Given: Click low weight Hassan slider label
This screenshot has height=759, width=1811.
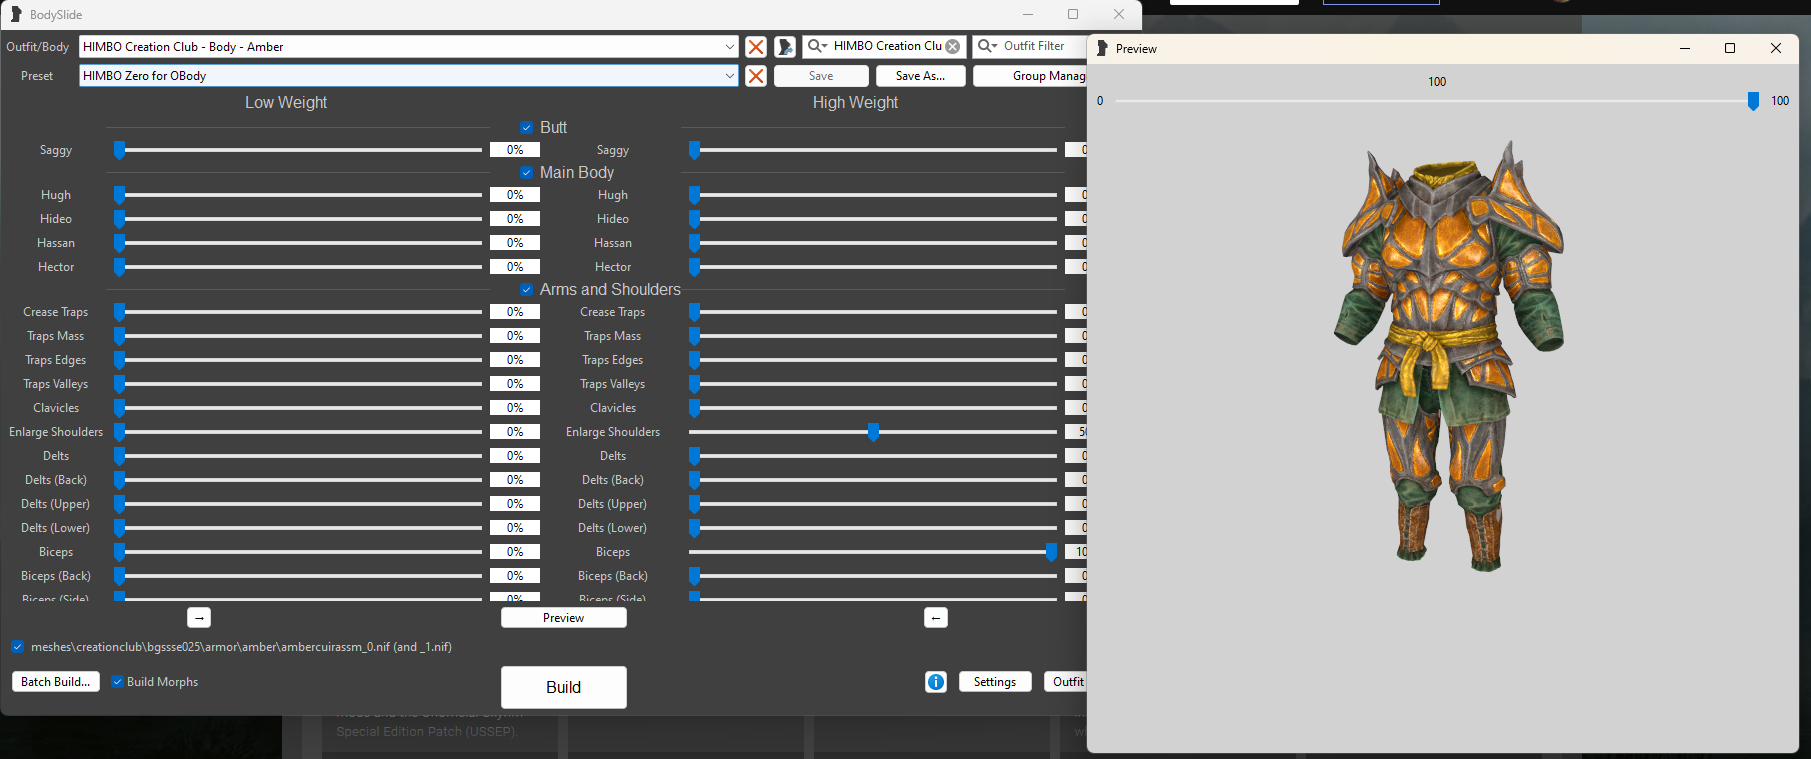Looking at the screenshot, I should [x=56, y=243].
